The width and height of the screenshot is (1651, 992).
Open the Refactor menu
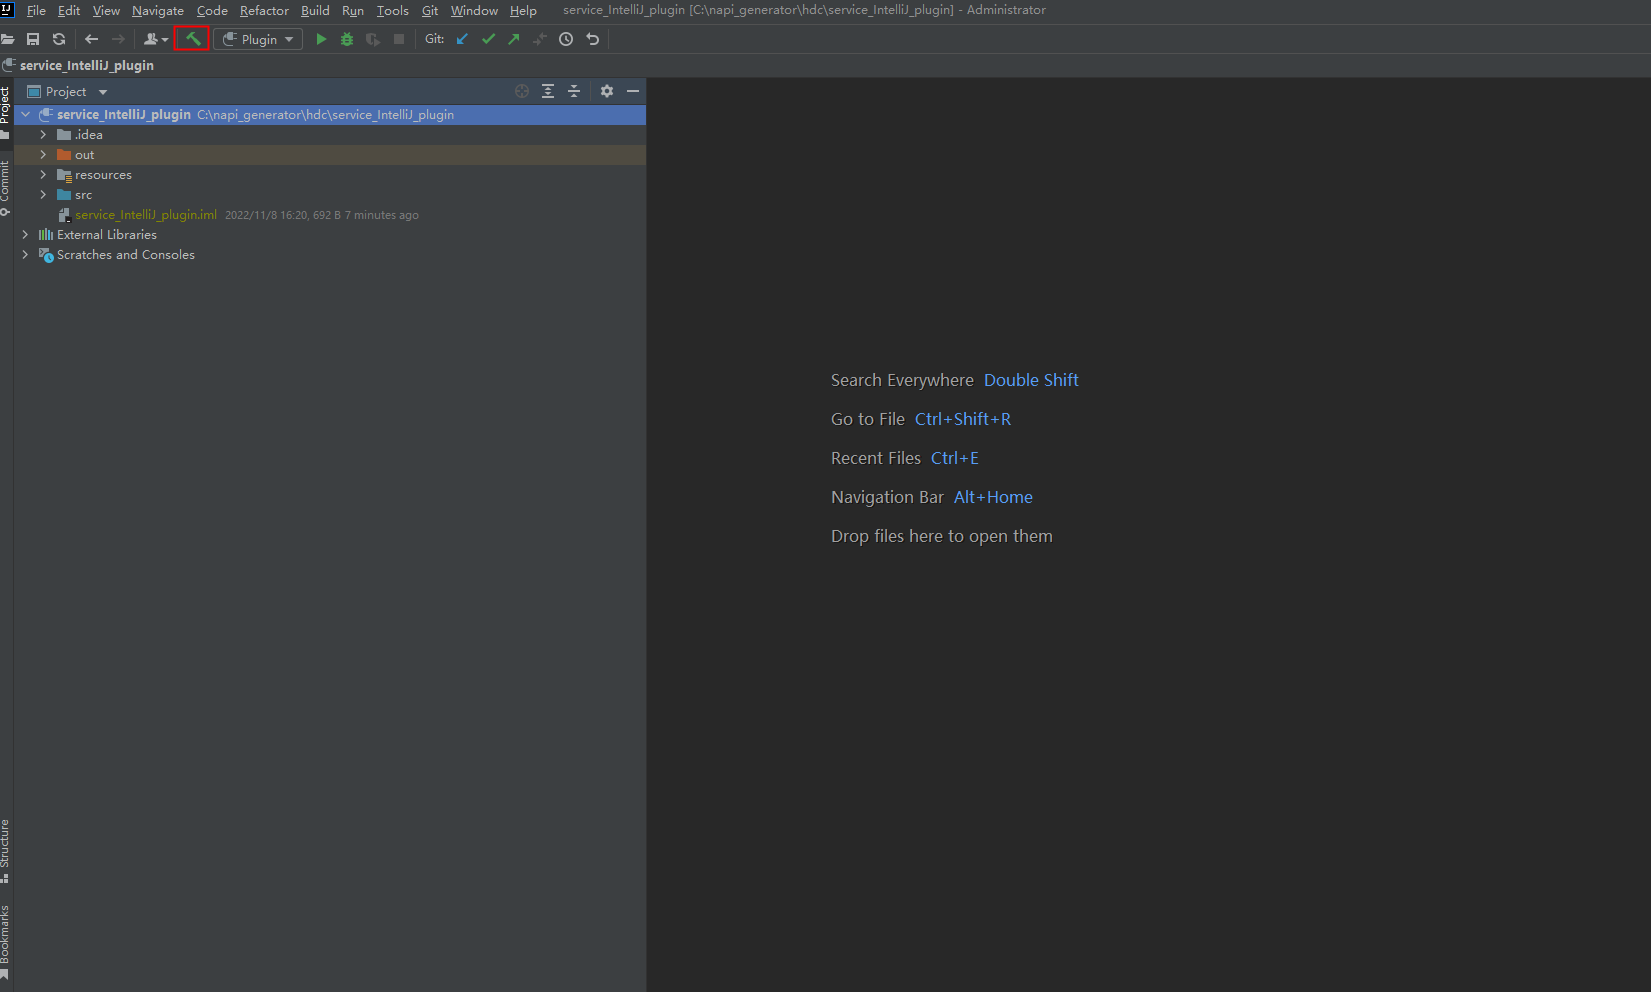(x=264, y=11)
